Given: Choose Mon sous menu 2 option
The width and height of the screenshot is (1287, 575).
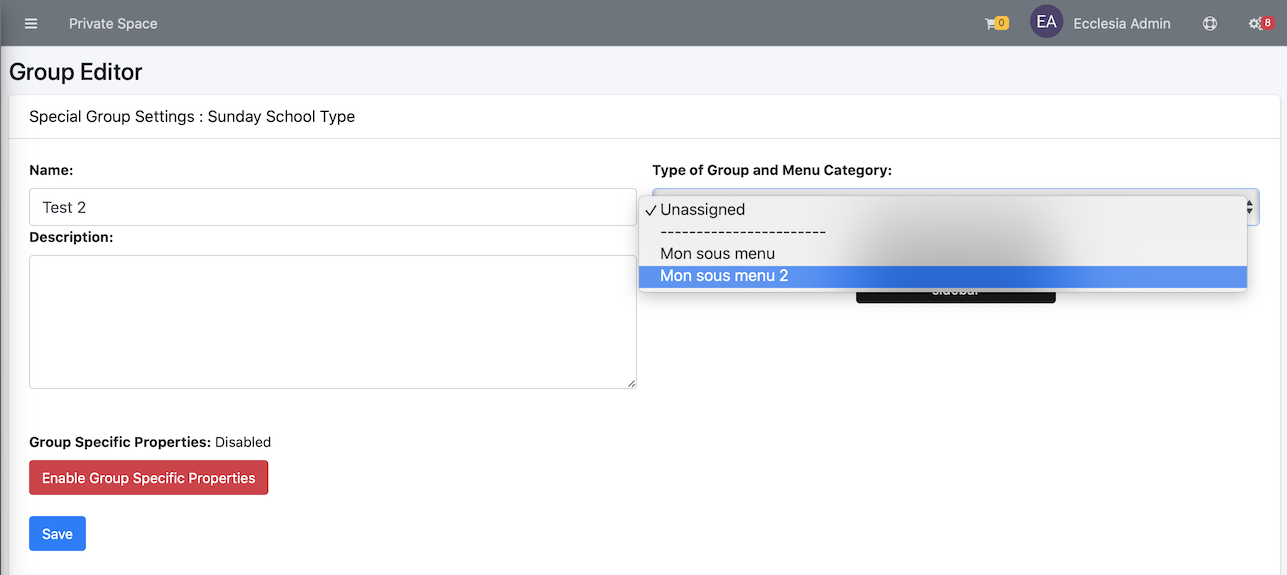Looking at the screenshot, I should coord(943,276).
